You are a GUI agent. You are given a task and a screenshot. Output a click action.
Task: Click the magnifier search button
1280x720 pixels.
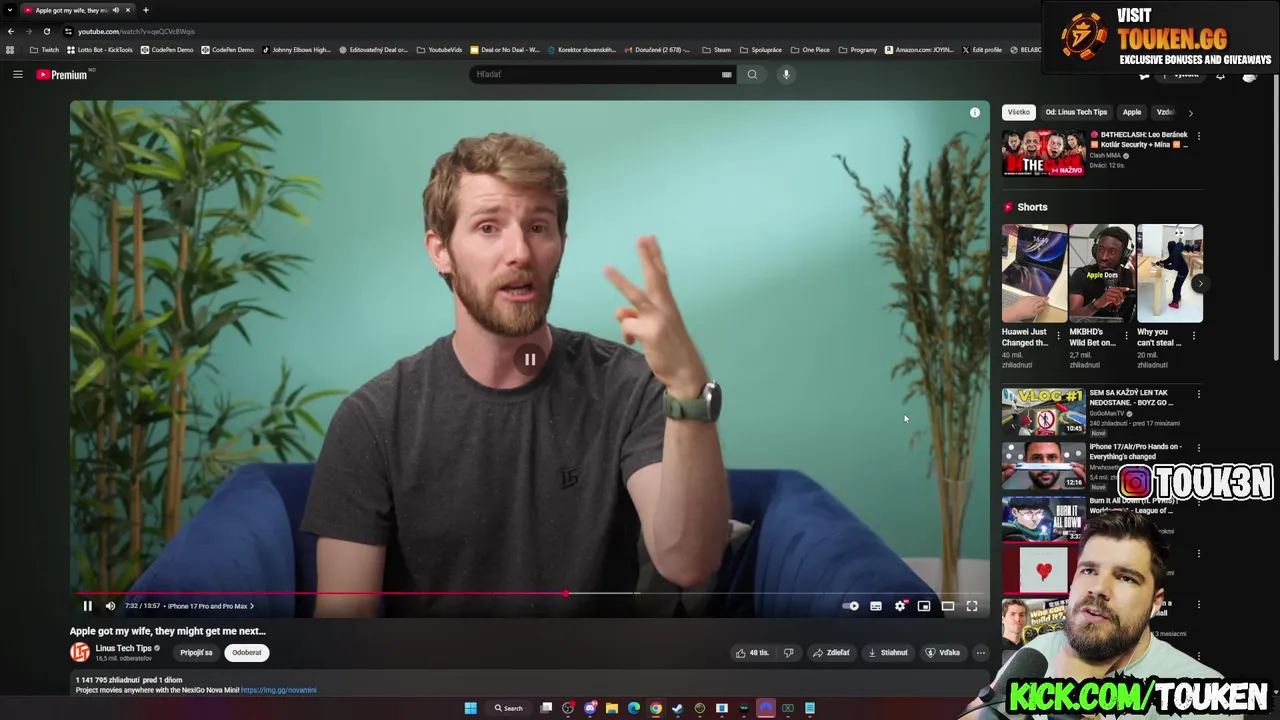752,74
